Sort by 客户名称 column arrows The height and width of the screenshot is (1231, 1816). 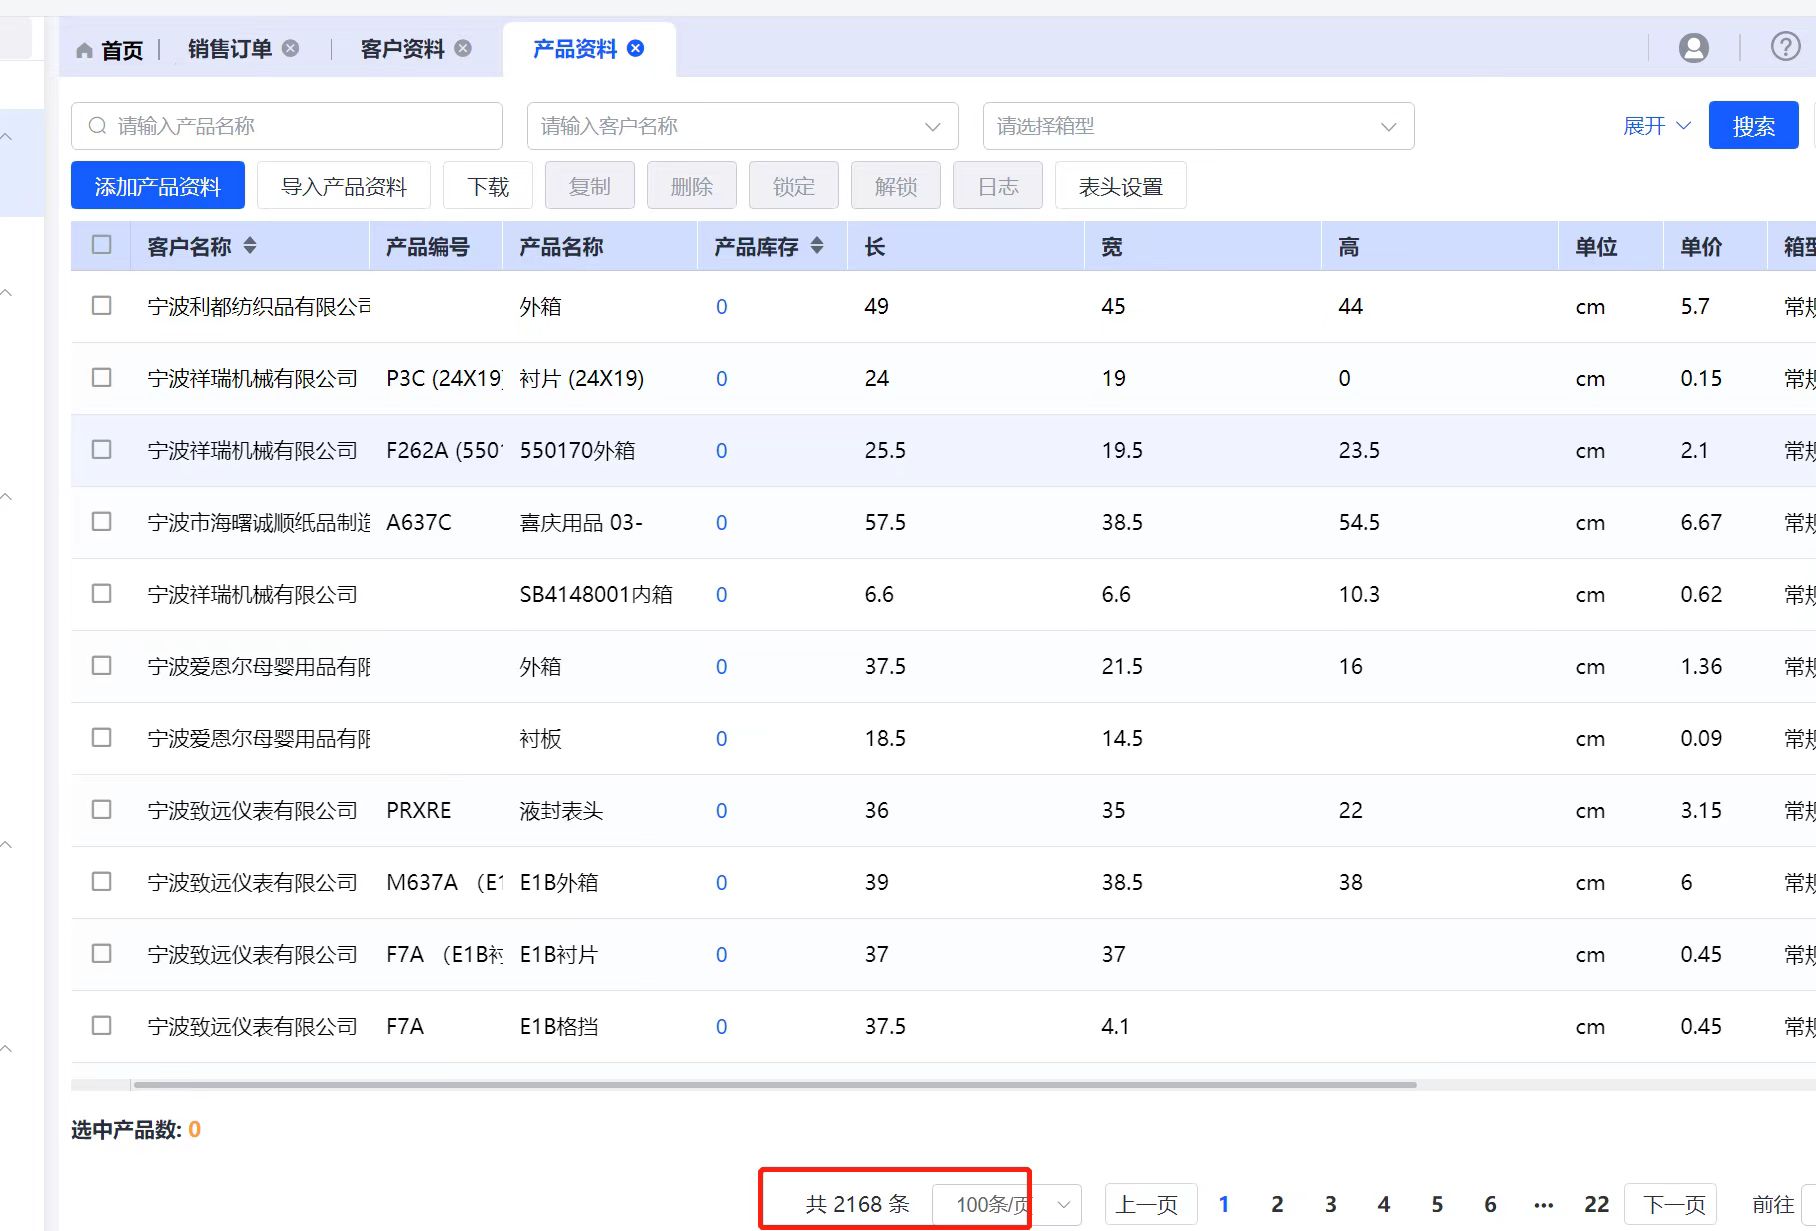250,246
